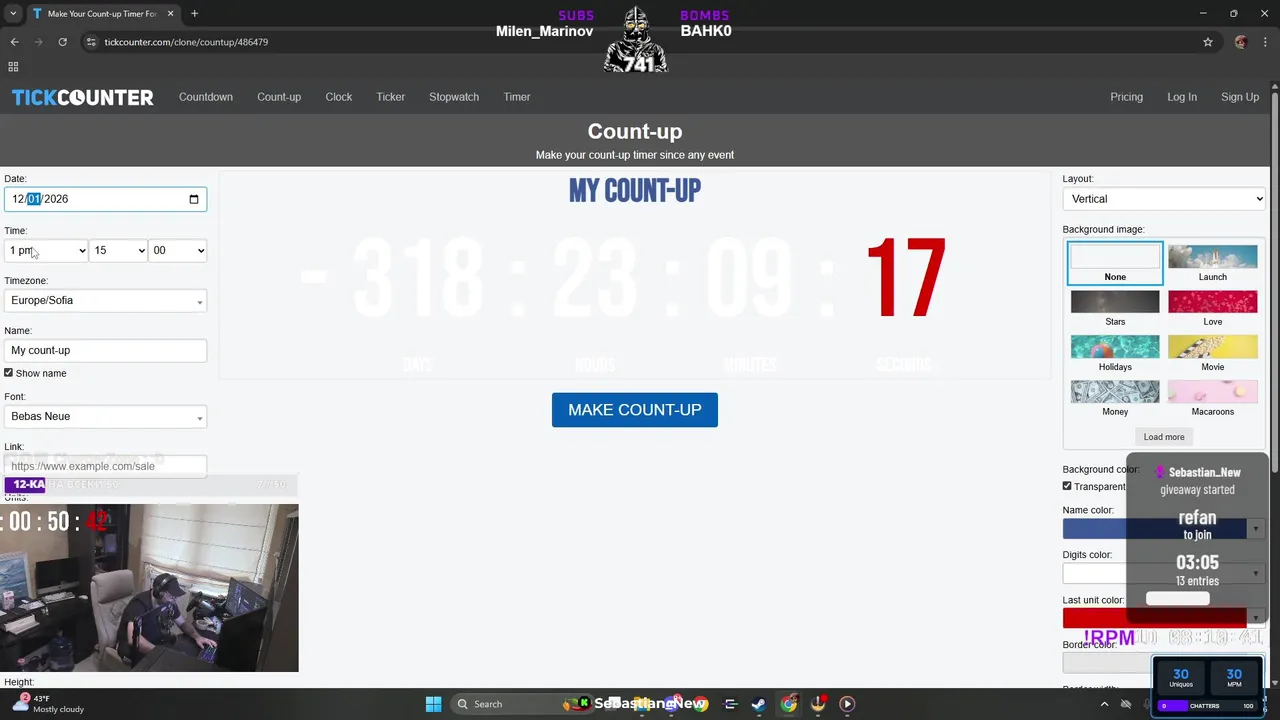Screen dimensions: 1280x720
Task: Open the Chrome profile avatar
Action: point(1241,42)
